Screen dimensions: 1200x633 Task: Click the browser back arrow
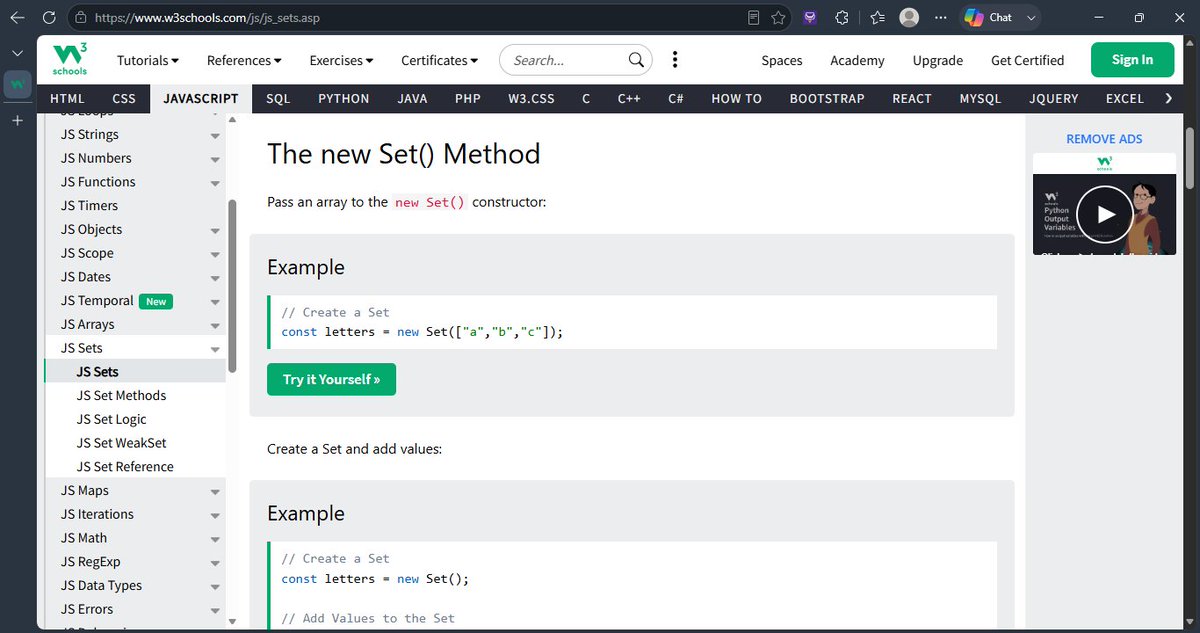point(17,18)
